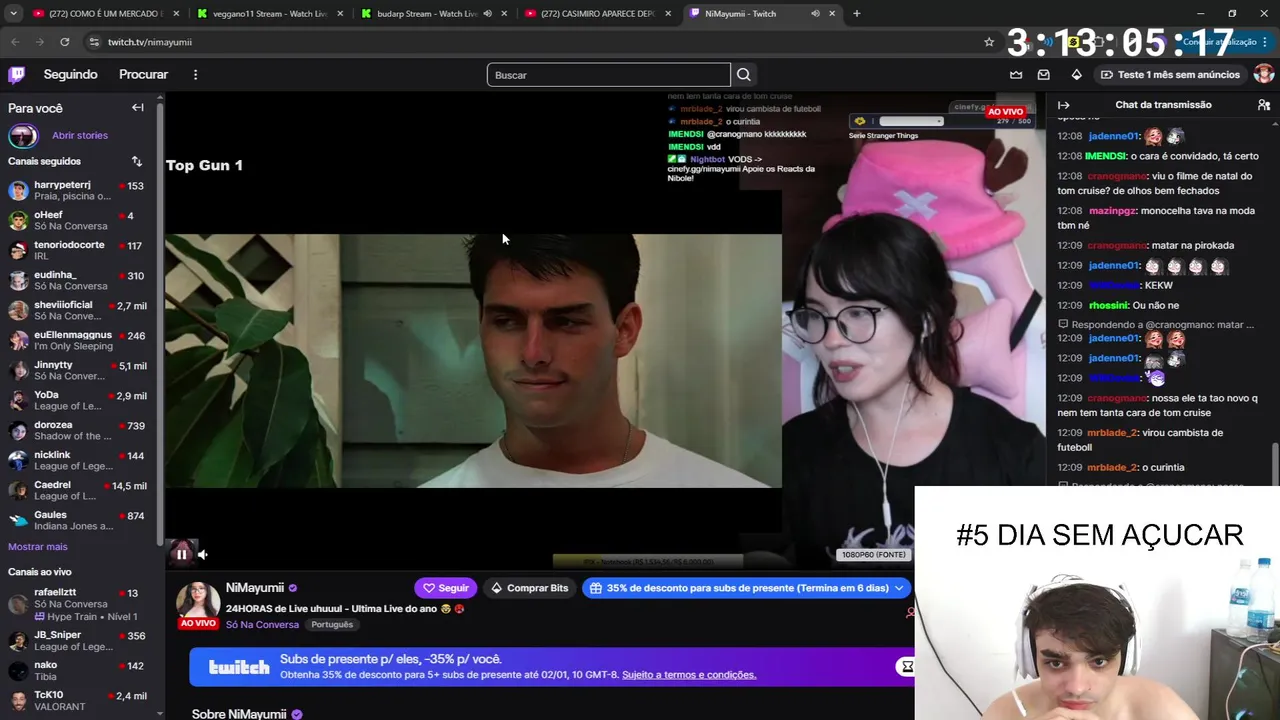Open nicklink channel in sidebar
This screenshot has height=720, width=1280.
tap(78, 460)
